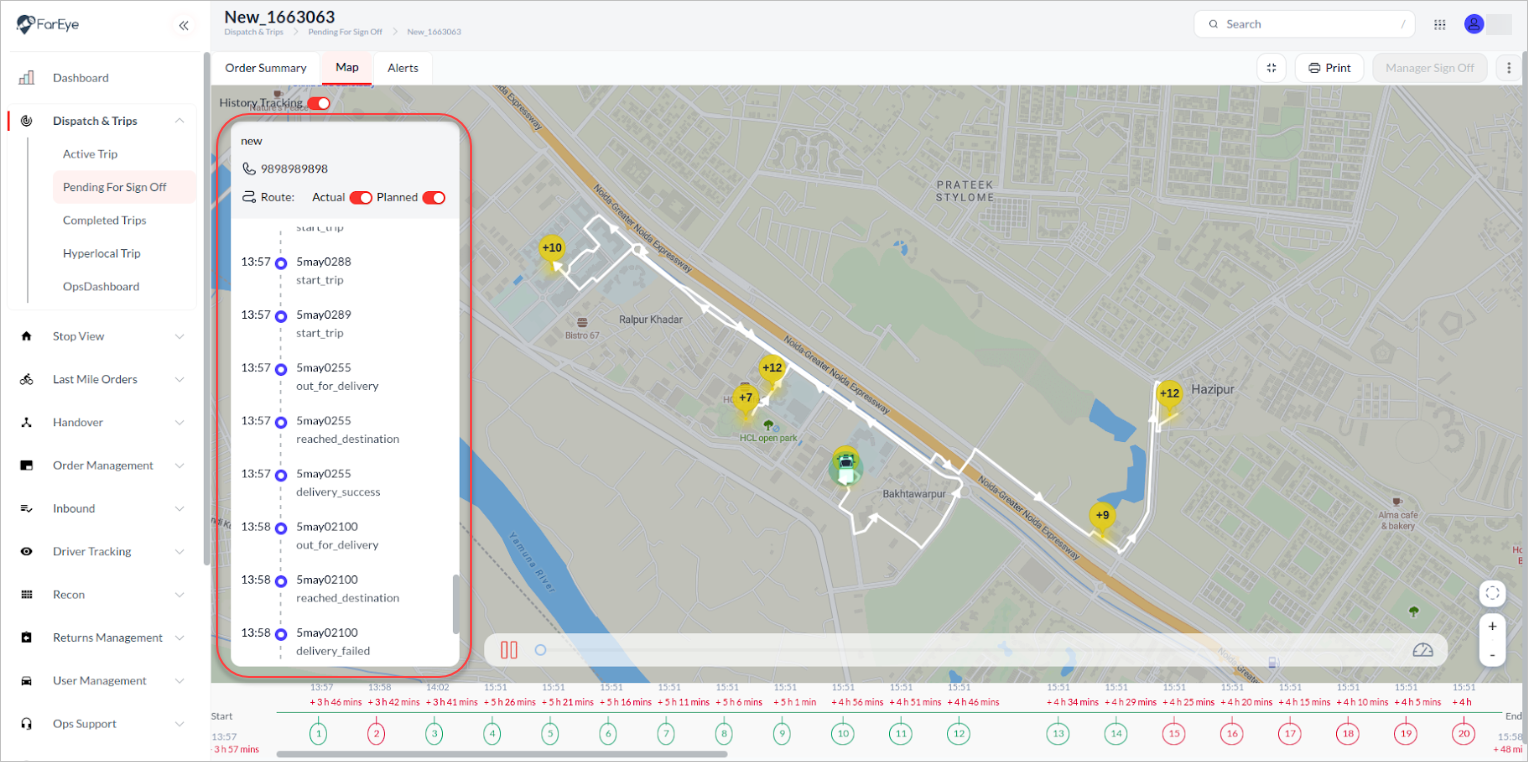Toggle the Planned route switch
This screenshot has width=1528, height=762.
click(434, 198)
